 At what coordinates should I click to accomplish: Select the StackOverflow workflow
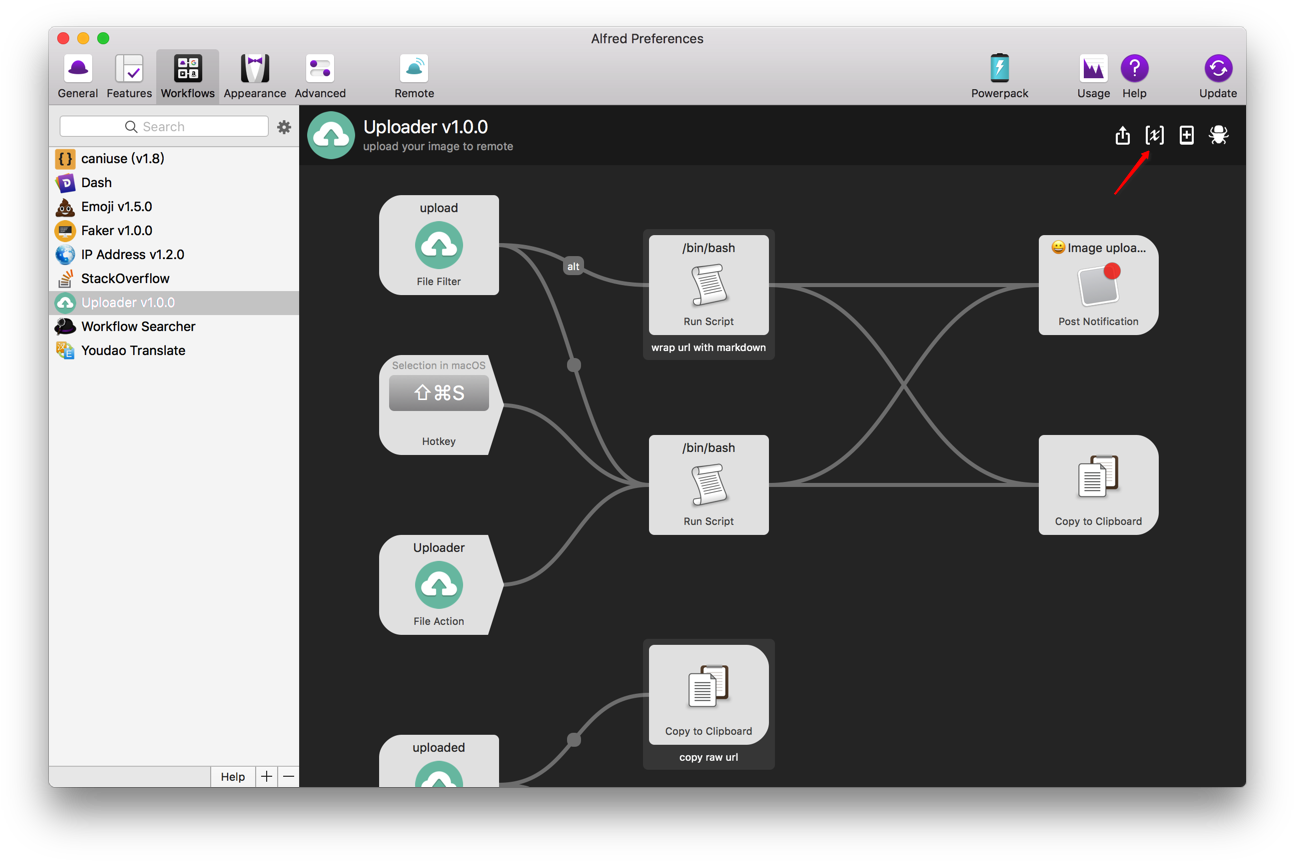click(x=174, y=278)
